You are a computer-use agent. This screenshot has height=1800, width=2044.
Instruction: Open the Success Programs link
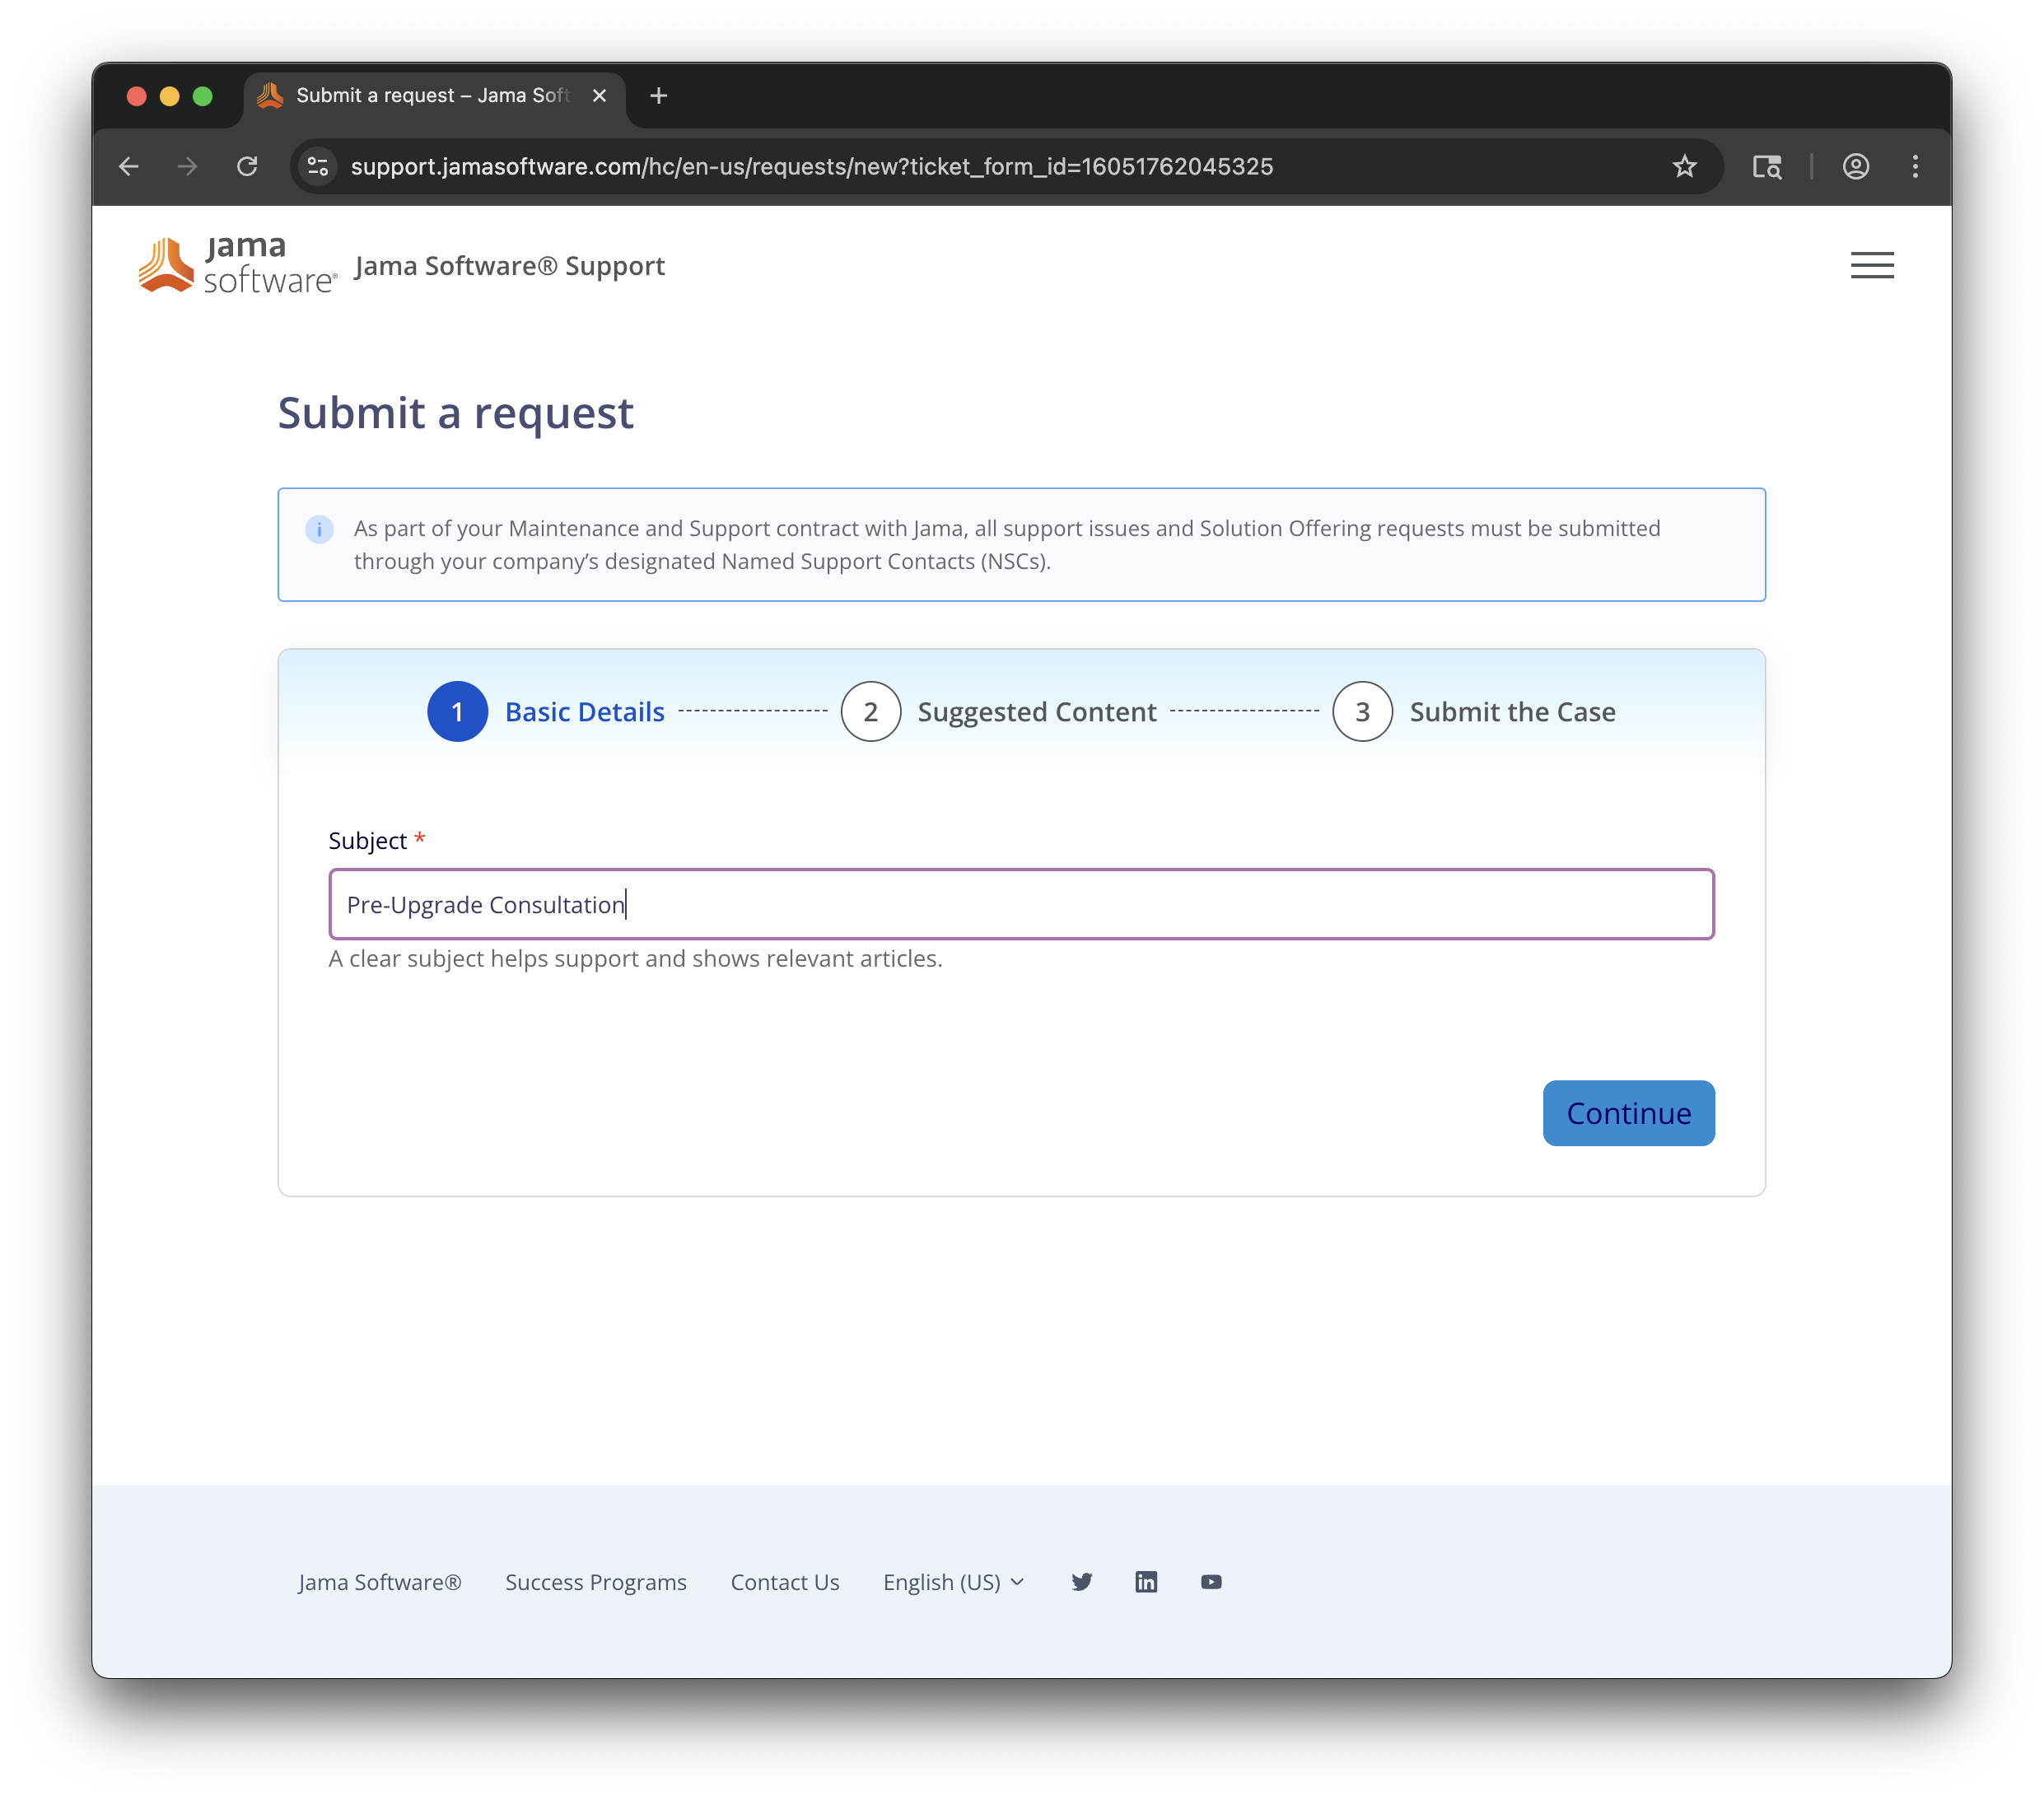tap(595, 1581)
